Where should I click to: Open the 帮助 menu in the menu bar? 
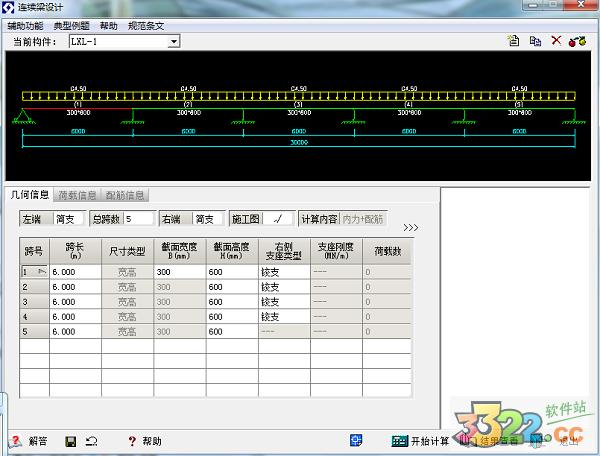109,26
